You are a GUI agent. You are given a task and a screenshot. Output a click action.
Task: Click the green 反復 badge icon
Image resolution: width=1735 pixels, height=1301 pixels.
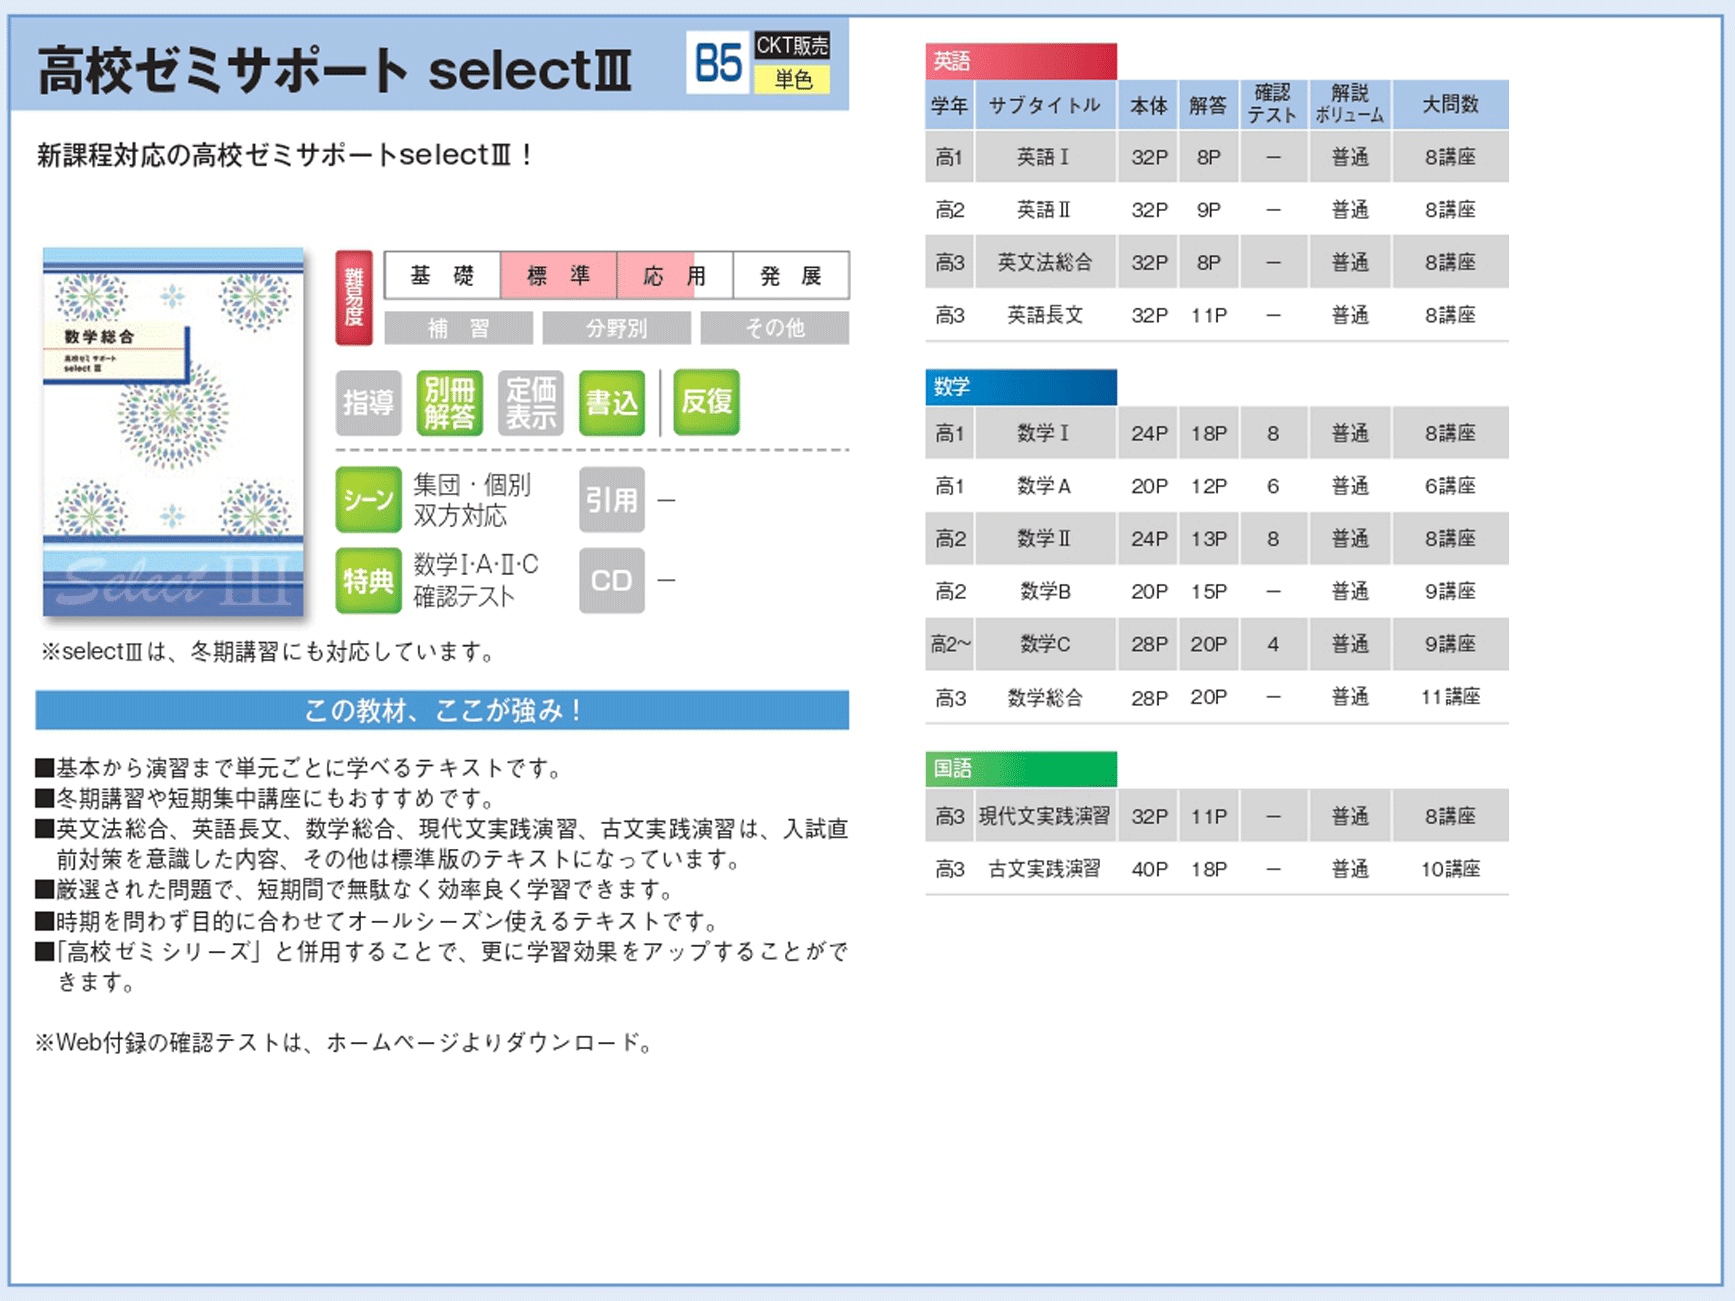click(x=706, y=402)
